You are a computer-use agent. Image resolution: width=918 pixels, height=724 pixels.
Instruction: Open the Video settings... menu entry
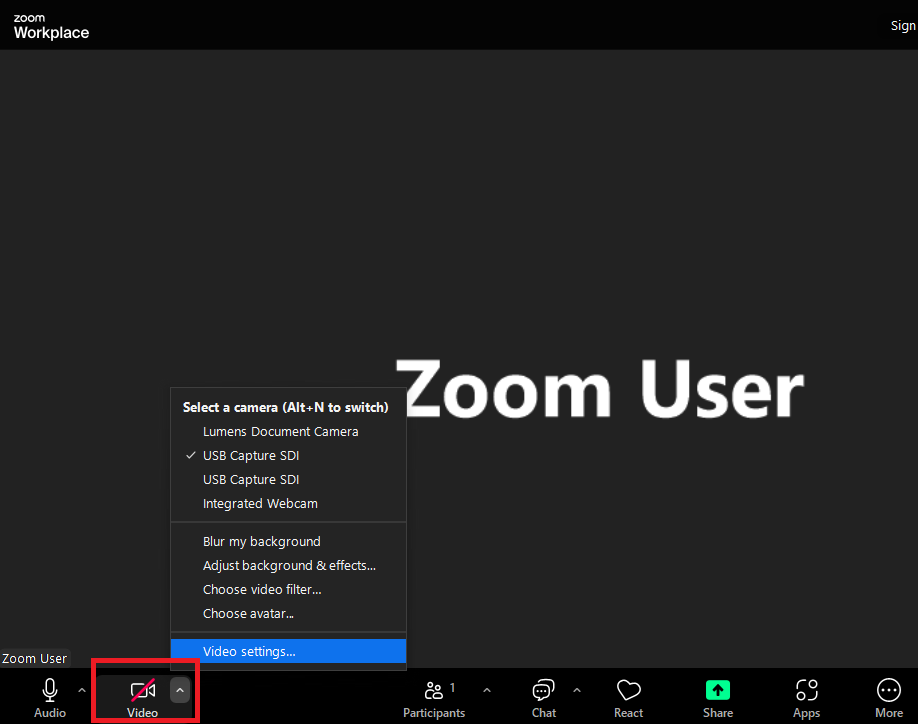(x=249, y=652)
